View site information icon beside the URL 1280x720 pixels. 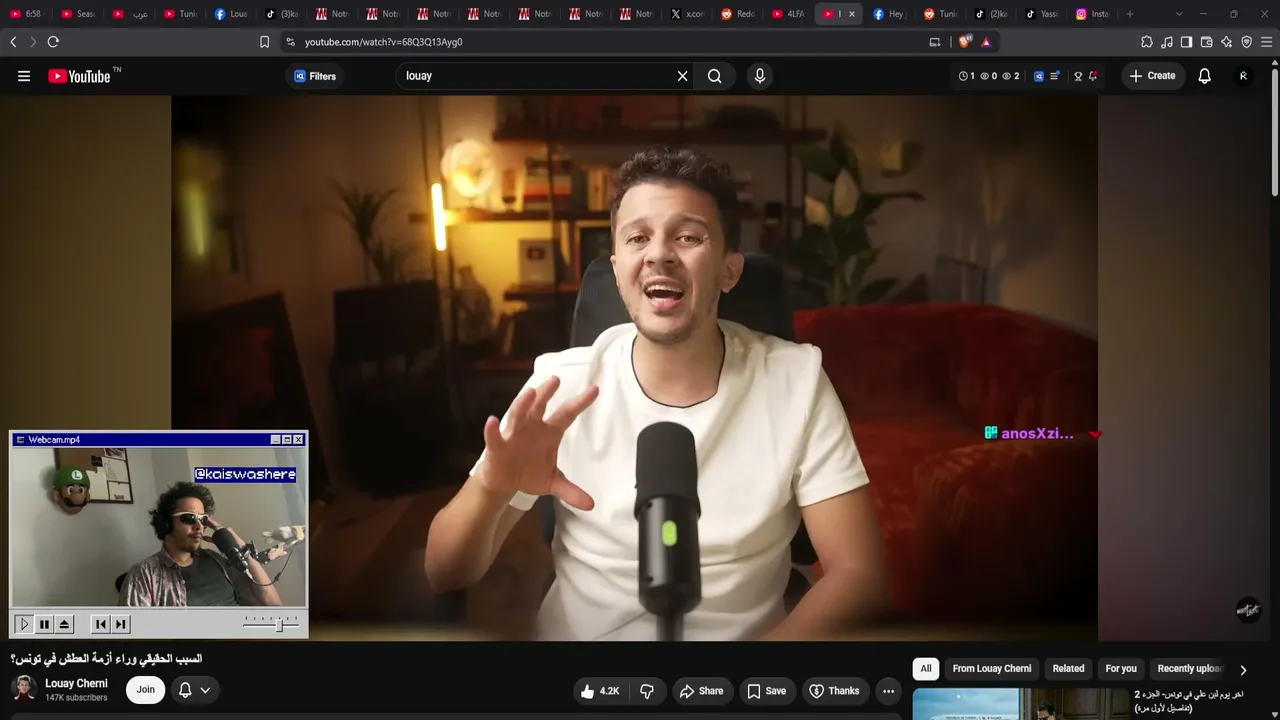click(x=290, y=42)
